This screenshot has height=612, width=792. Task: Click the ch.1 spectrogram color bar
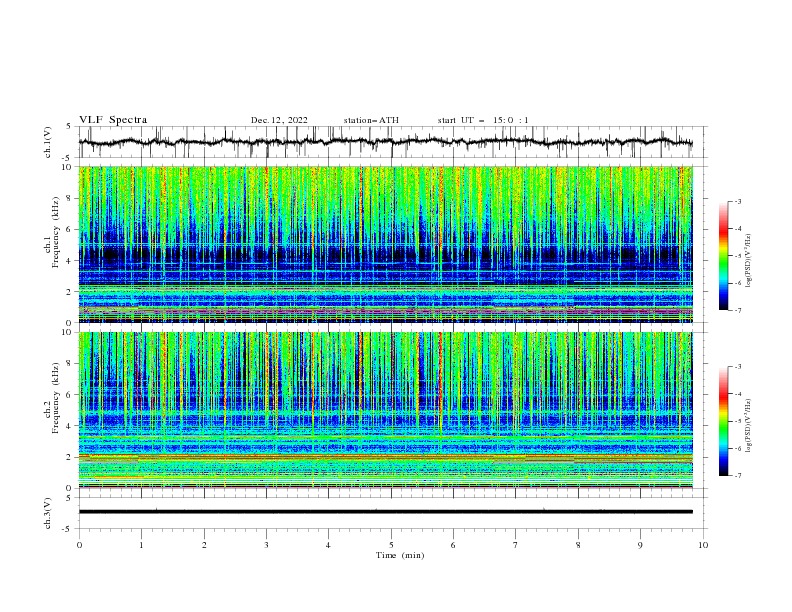[x=723, y=255]
